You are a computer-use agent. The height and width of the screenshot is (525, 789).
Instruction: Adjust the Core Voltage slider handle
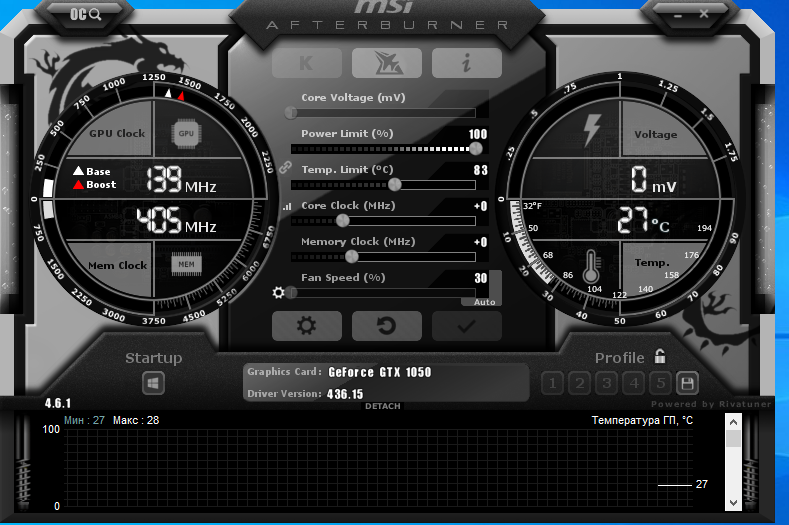(291, 113)
